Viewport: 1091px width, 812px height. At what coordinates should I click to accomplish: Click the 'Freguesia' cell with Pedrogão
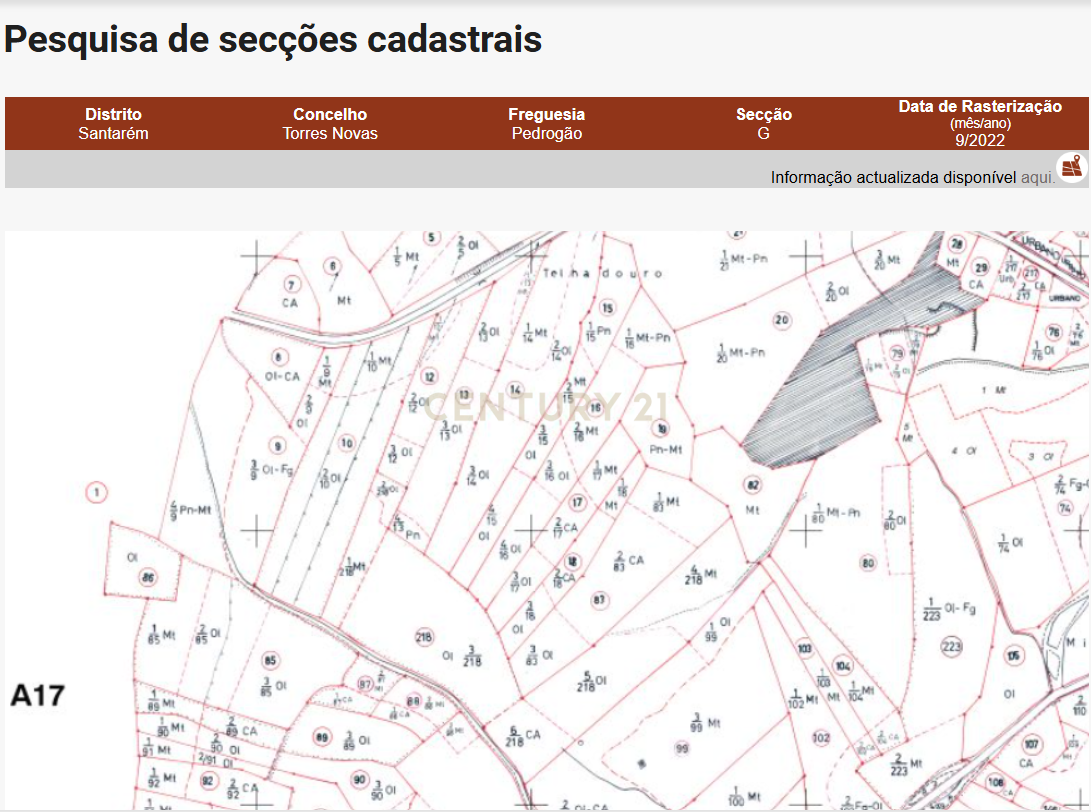point(546,124)
